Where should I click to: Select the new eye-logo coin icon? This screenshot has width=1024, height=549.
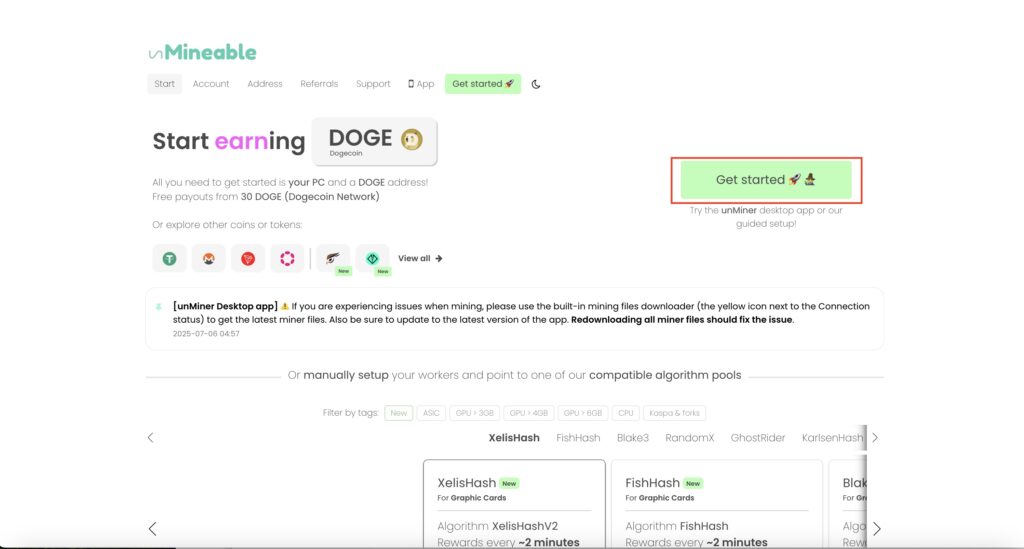coord(333,259)
